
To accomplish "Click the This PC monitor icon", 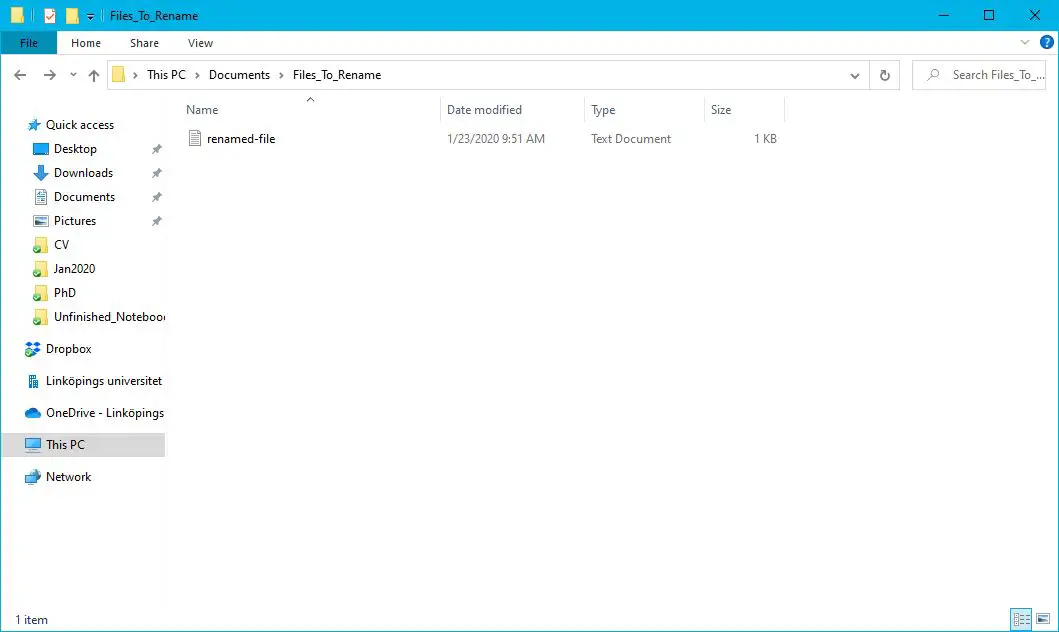I will click(x=32, y=444).
